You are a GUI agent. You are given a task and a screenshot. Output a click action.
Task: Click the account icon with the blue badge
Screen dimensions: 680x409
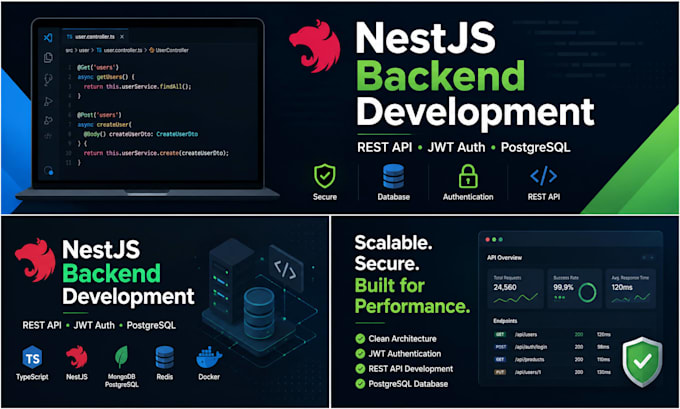pos(49,170)
